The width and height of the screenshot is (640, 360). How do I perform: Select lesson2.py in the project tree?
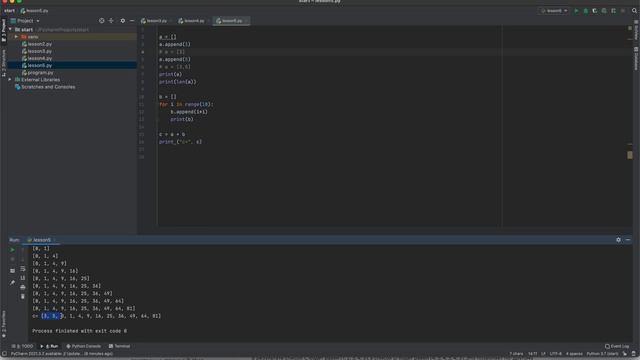tap(40, 44)
